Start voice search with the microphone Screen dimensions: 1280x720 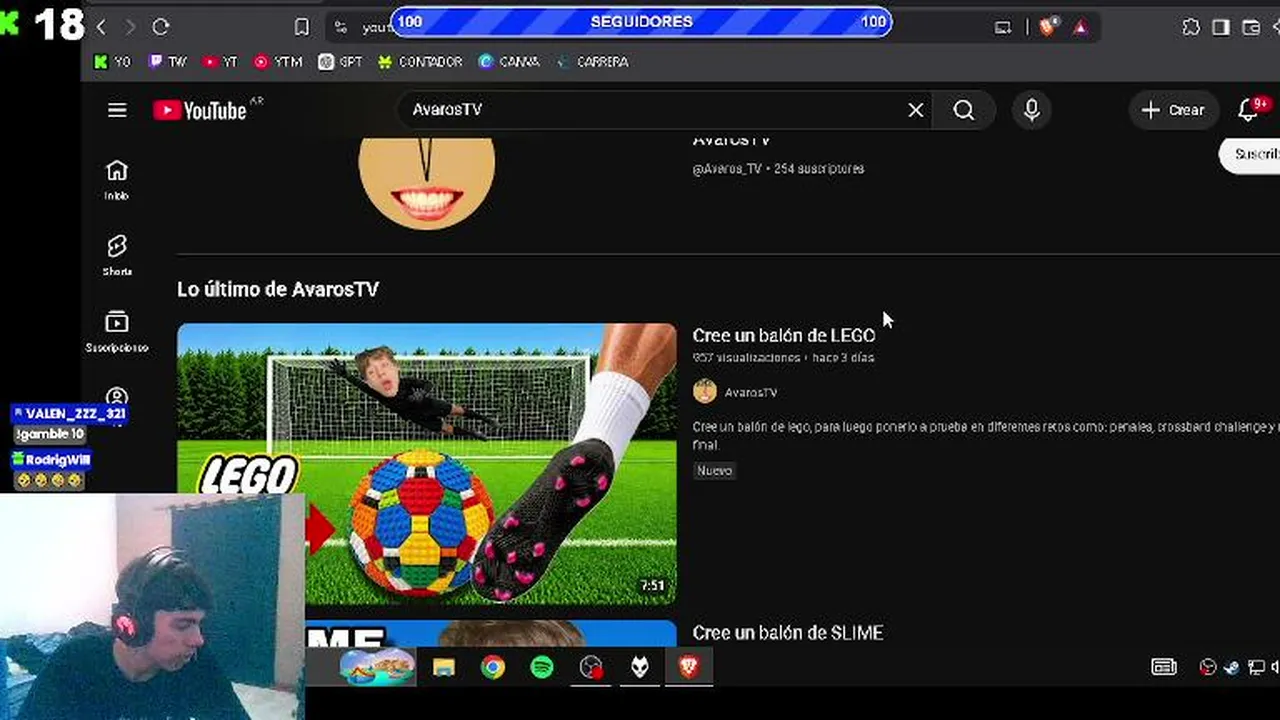pos(1032,110)
